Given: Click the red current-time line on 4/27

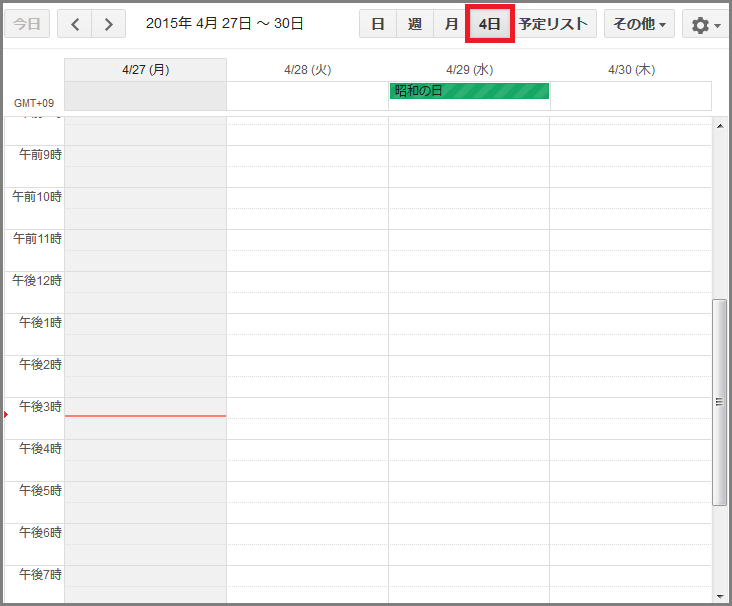Looking at the screenshot, I should pos(145,416).
